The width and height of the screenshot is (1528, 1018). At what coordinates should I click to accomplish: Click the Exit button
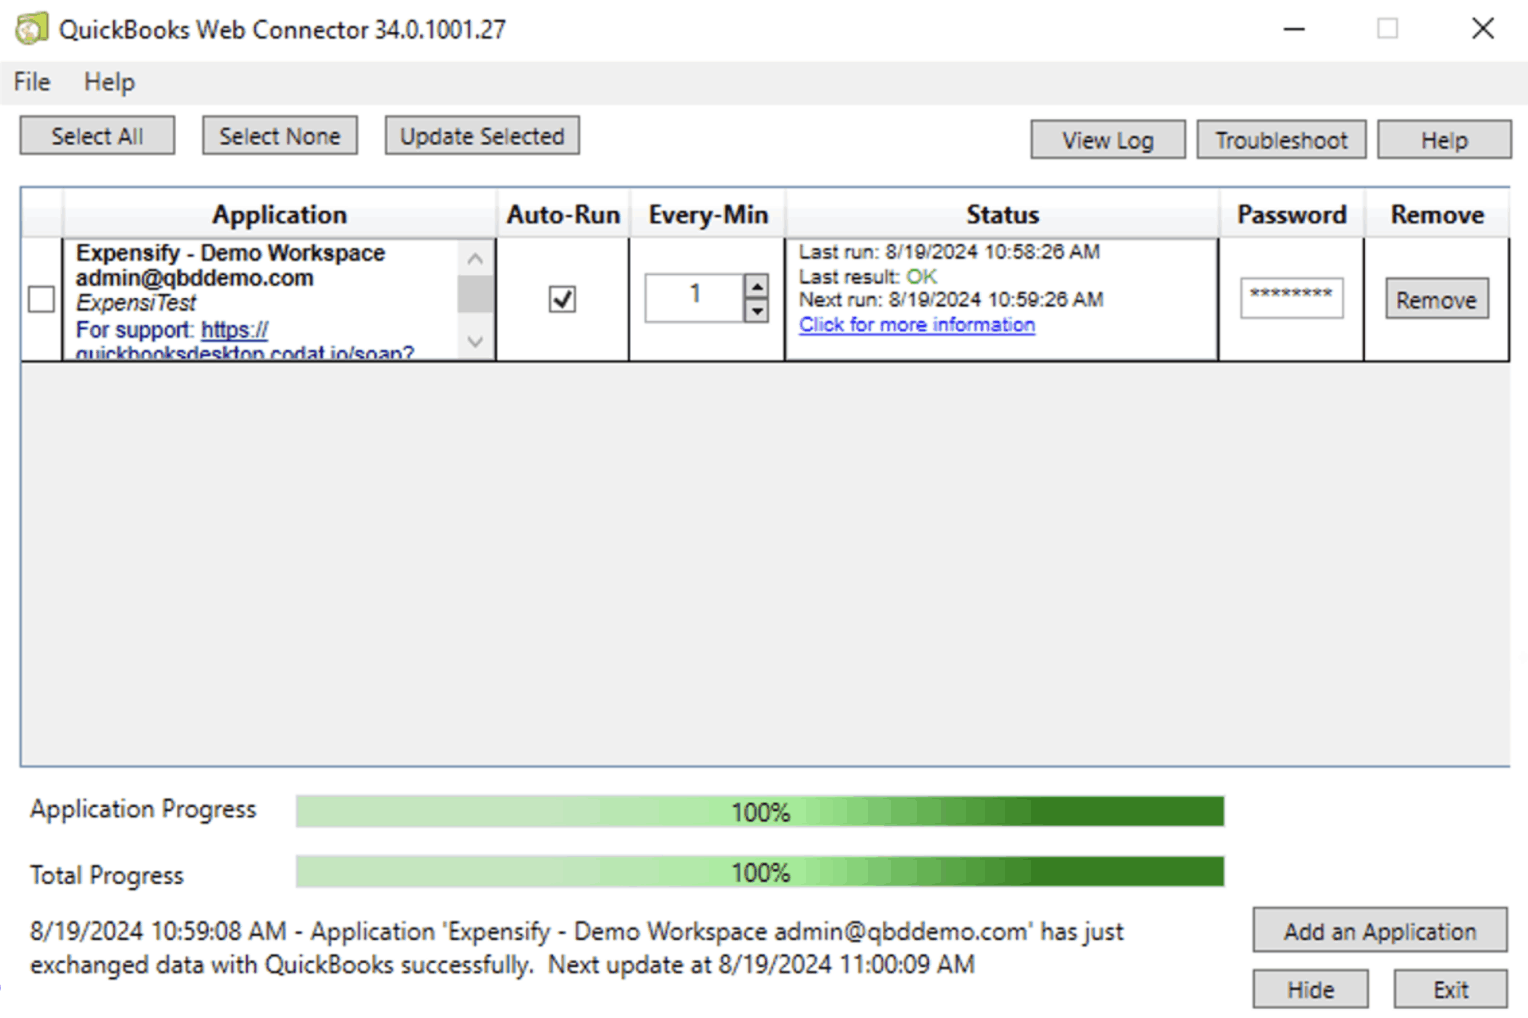coord(1450,989)
